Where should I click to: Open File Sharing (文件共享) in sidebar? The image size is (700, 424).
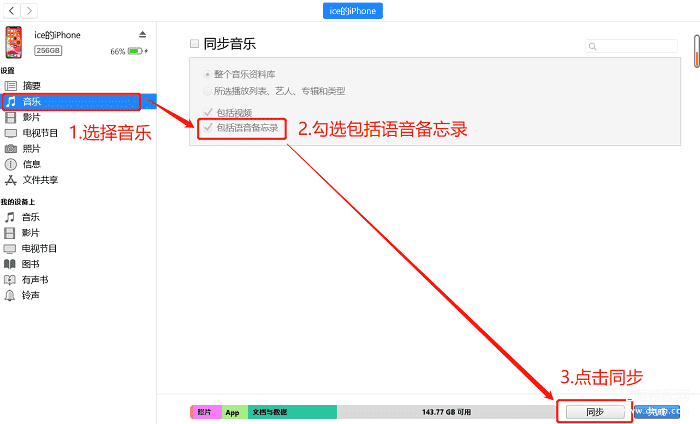(x=11, y=180)
